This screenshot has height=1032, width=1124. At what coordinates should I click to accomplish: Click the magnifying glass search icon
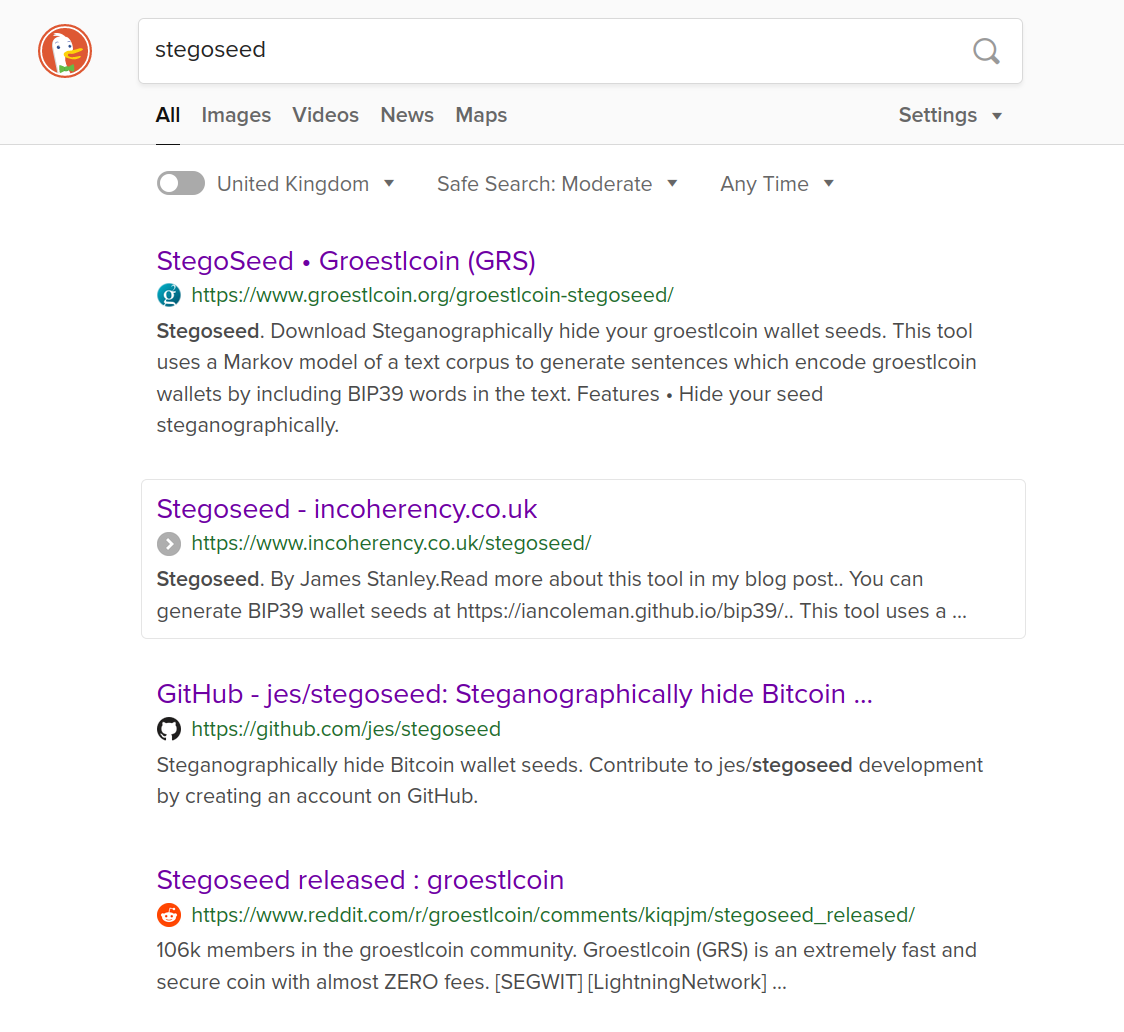tap(986, 51)
